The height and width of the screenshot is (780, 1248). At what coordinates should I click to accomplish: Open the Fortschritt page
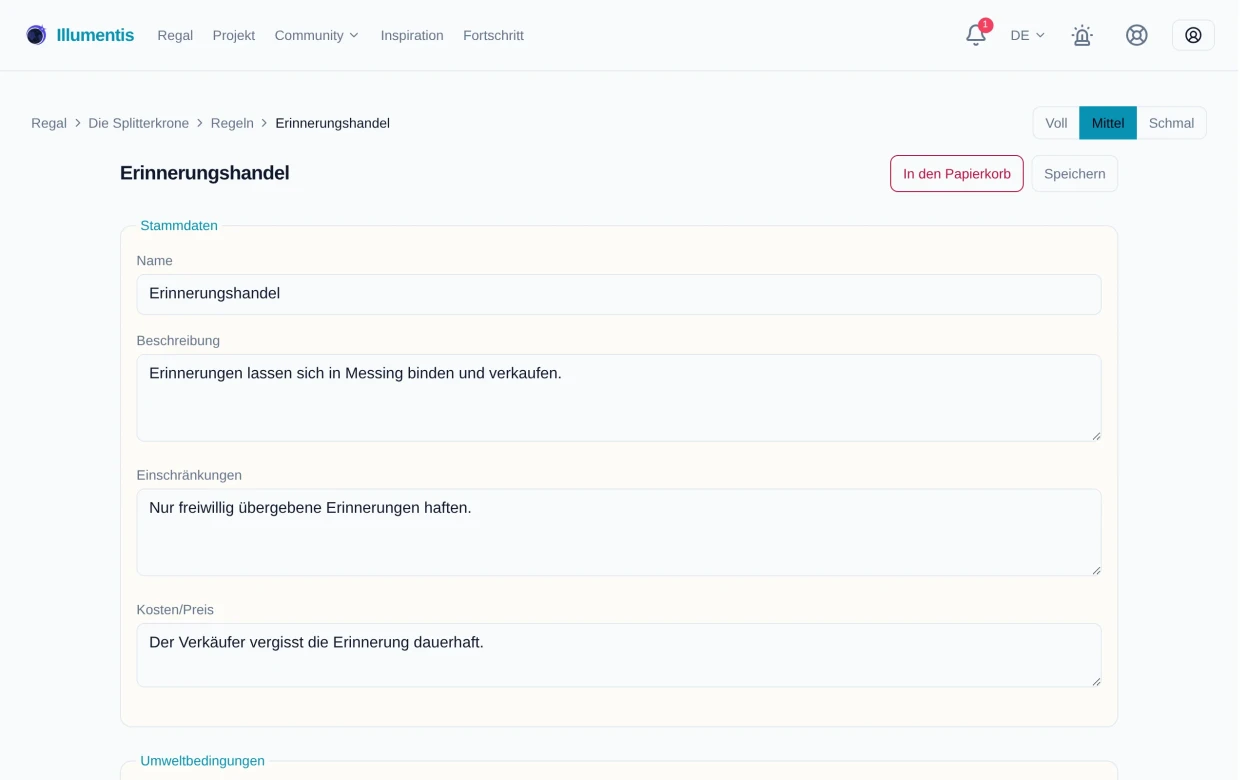coord(493,35)
